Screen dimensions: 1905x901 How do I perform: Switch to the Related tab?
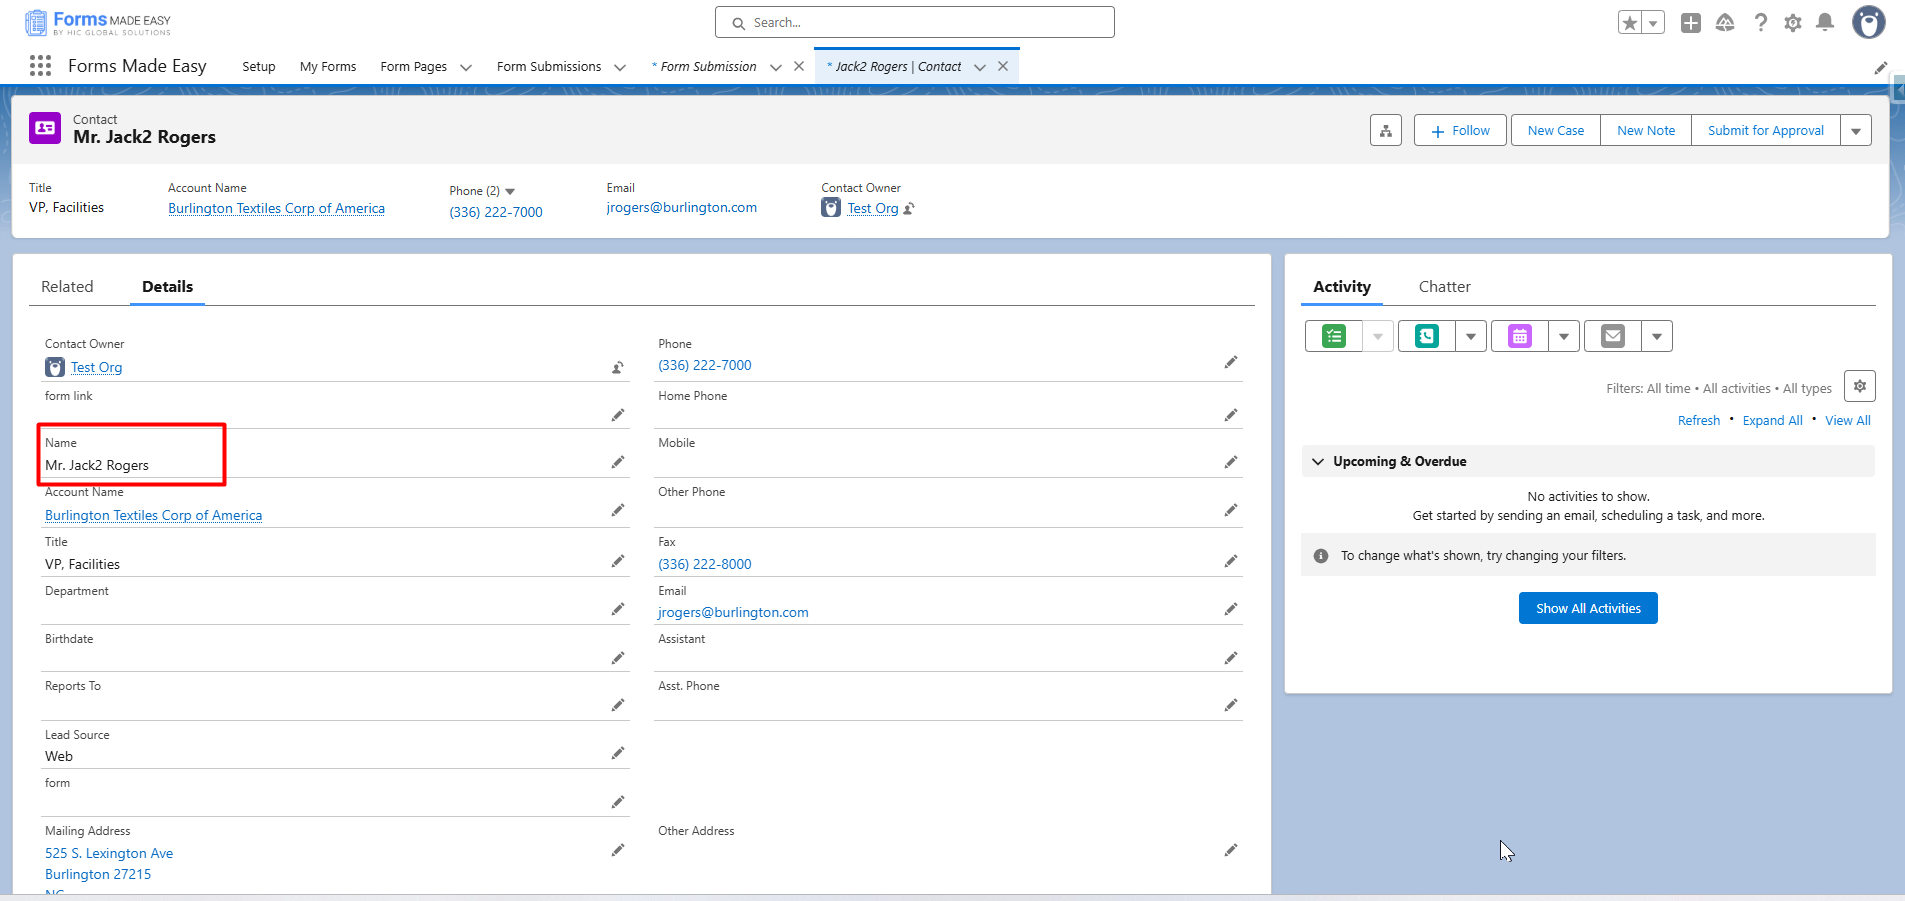point(67,287)
